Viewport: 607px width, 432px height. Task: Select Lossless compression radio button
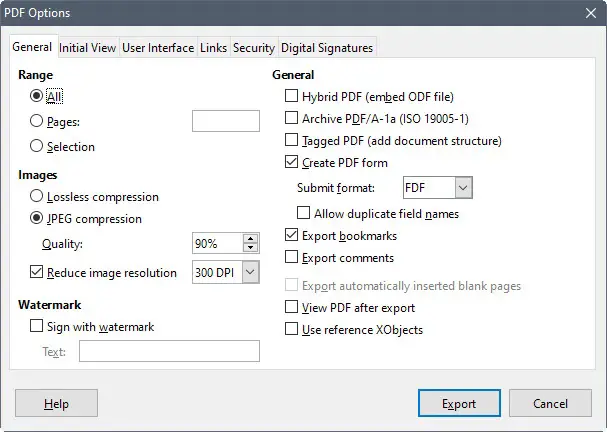point(37,197)
